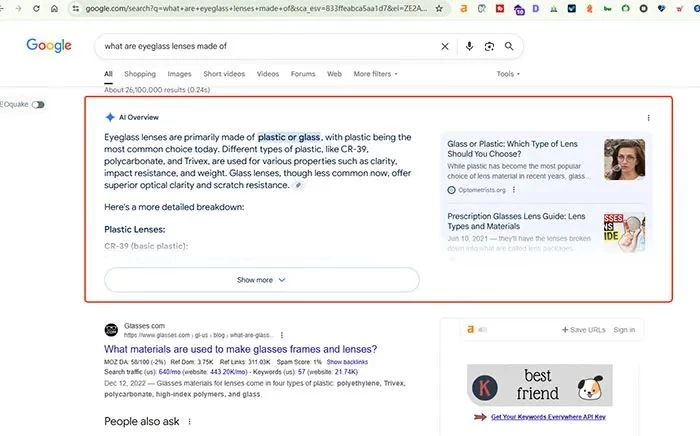This screenshot has width=700, height=436.
Task: Start voice search with microphone icon
Action: (x=469, y=46)
